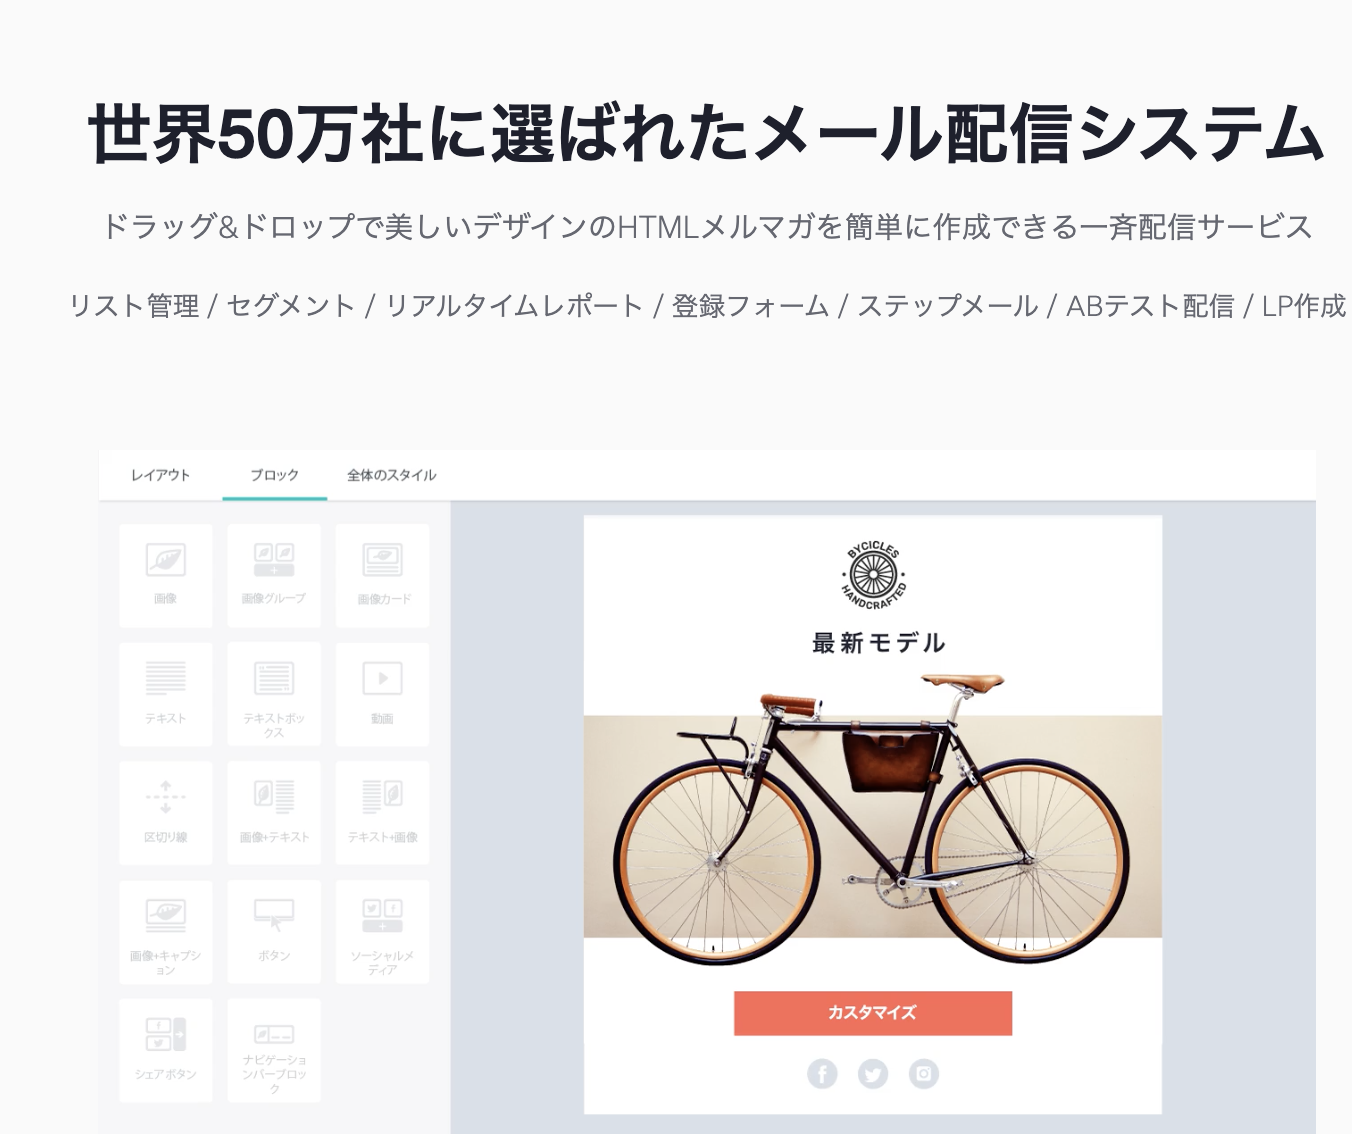Choose the 画像+テキスト block
Viewport: 1352px width, 1138px height.
274,813
